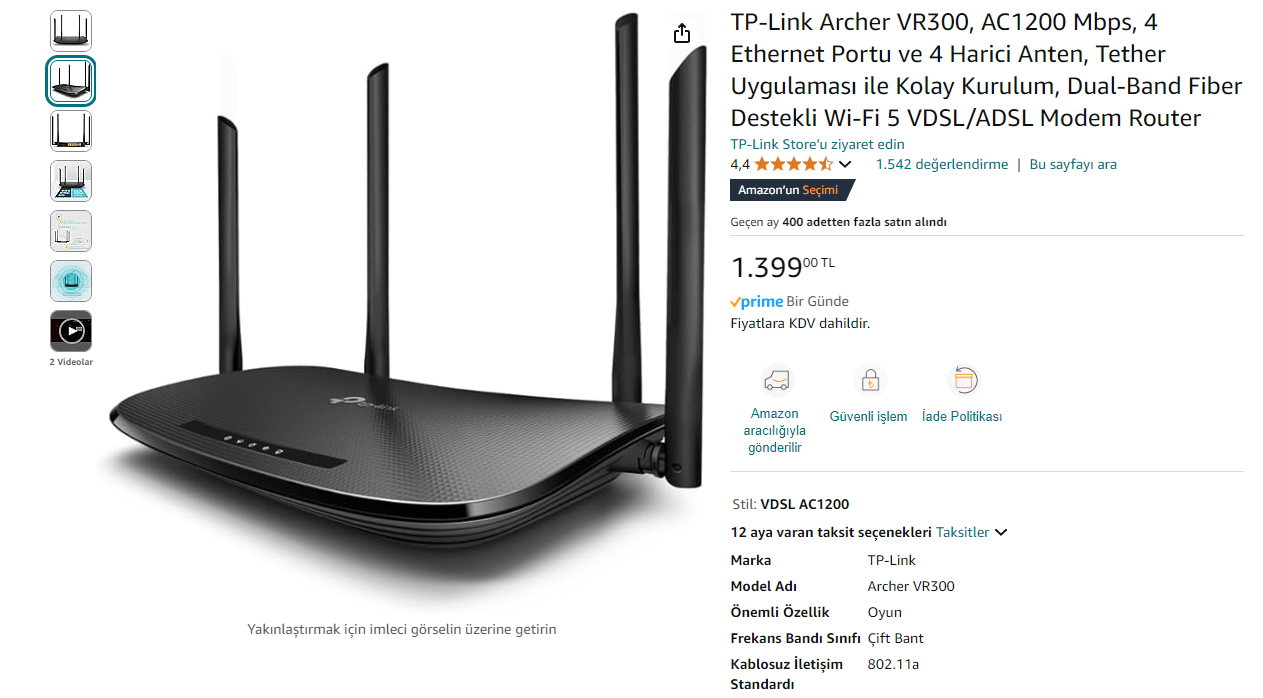Click the prime logo badge
Screen dimensions: 1263x698
click(756, 301)
